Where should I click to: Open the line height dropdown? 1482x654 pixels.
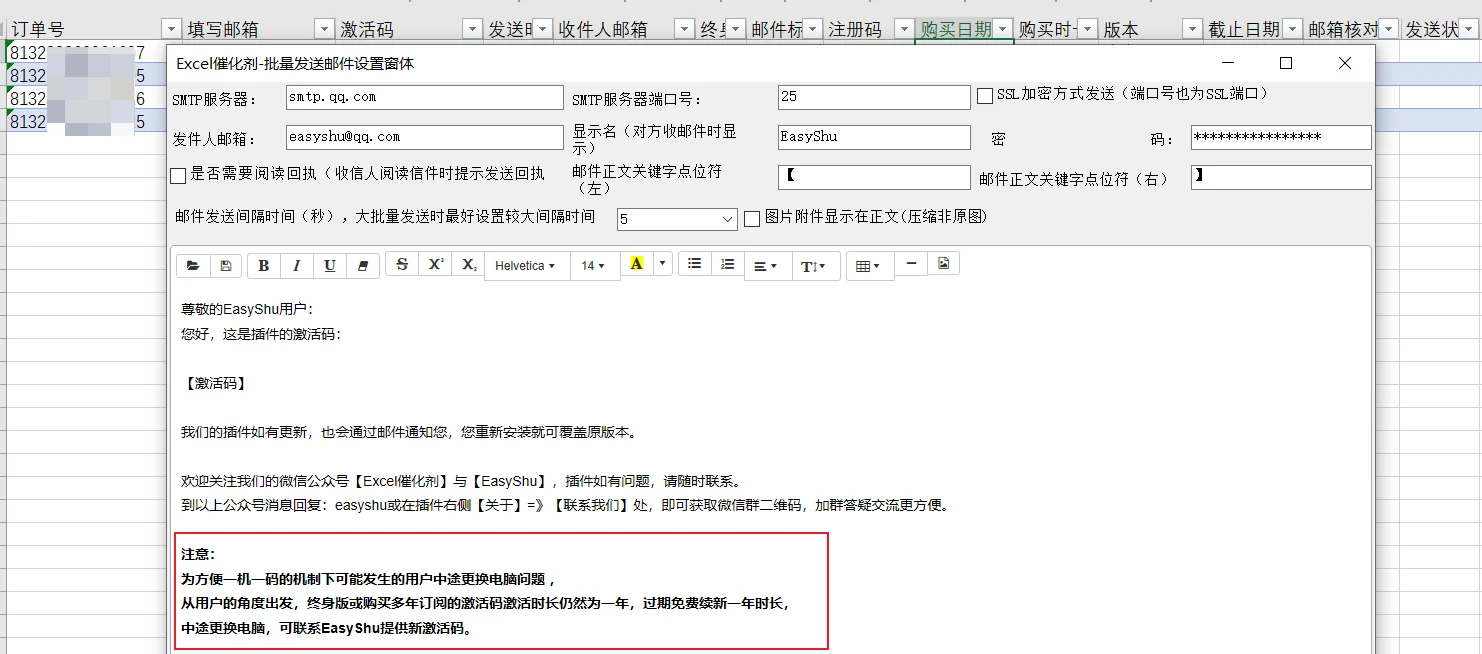tap(815, 266)
